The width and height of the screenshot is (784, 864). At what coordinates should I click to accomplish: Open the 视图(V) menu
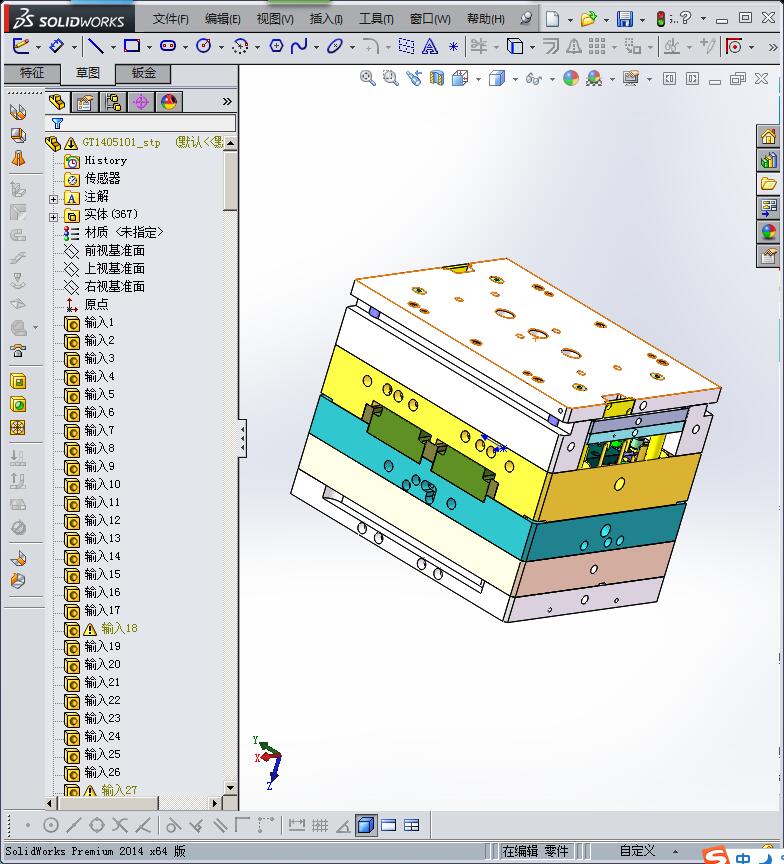pyautogui.click(x=275, y=19)
